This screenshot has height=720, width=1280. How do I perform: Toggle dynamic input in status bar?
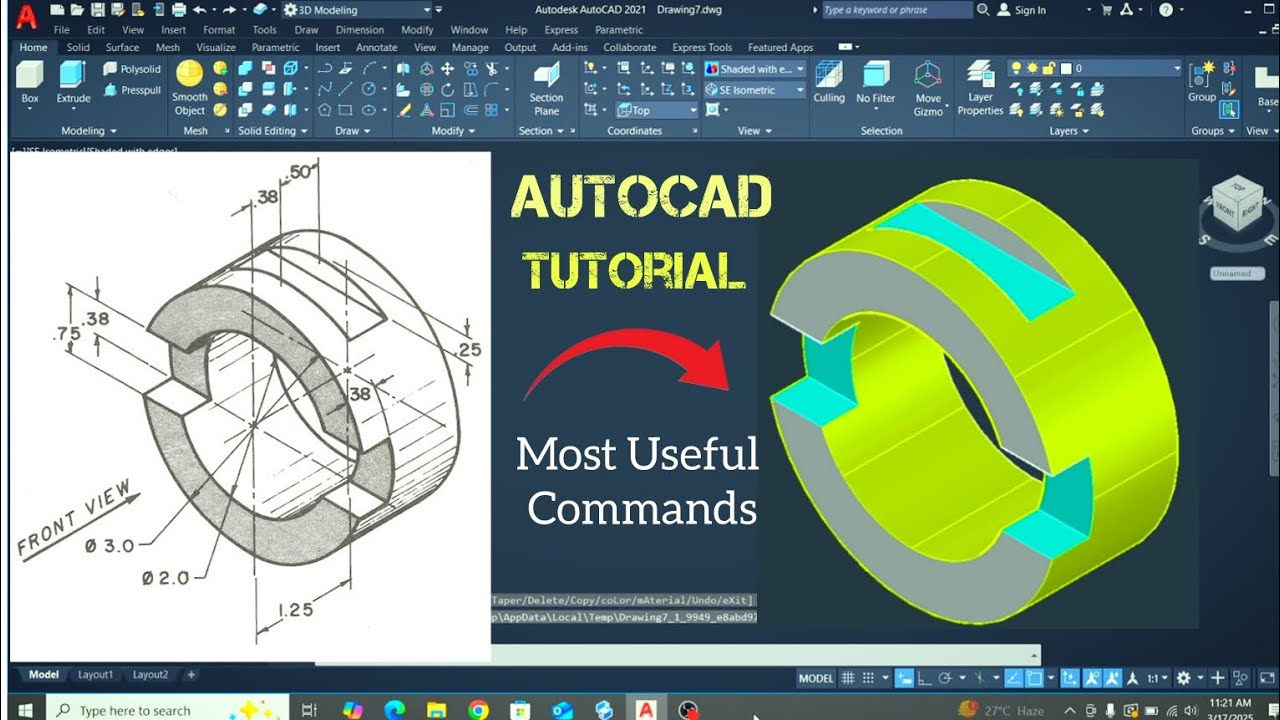click(903, 678)
